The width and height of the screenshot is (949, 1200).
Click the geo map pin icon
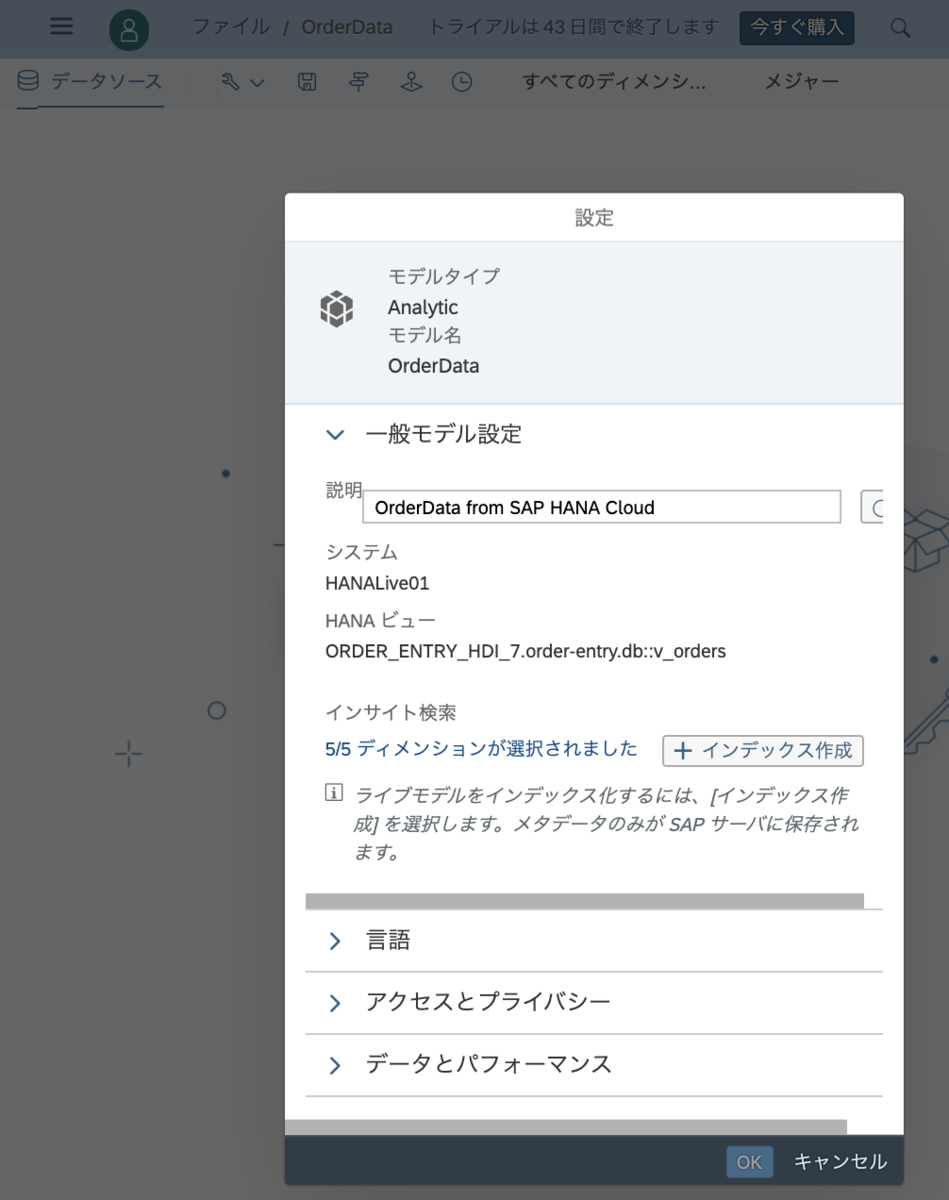click(x=410, y=83)
